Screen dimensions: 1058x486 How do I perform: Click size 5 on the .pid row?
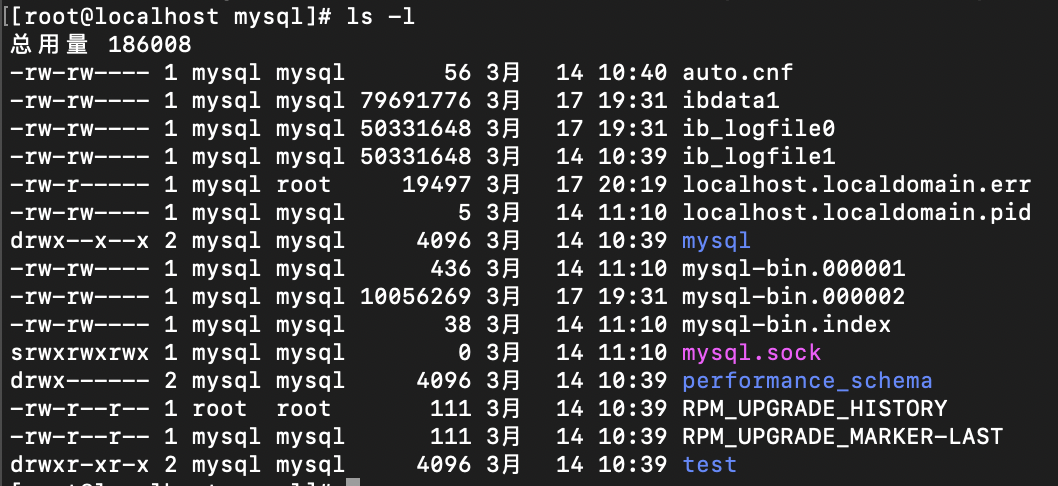[464, 213]
